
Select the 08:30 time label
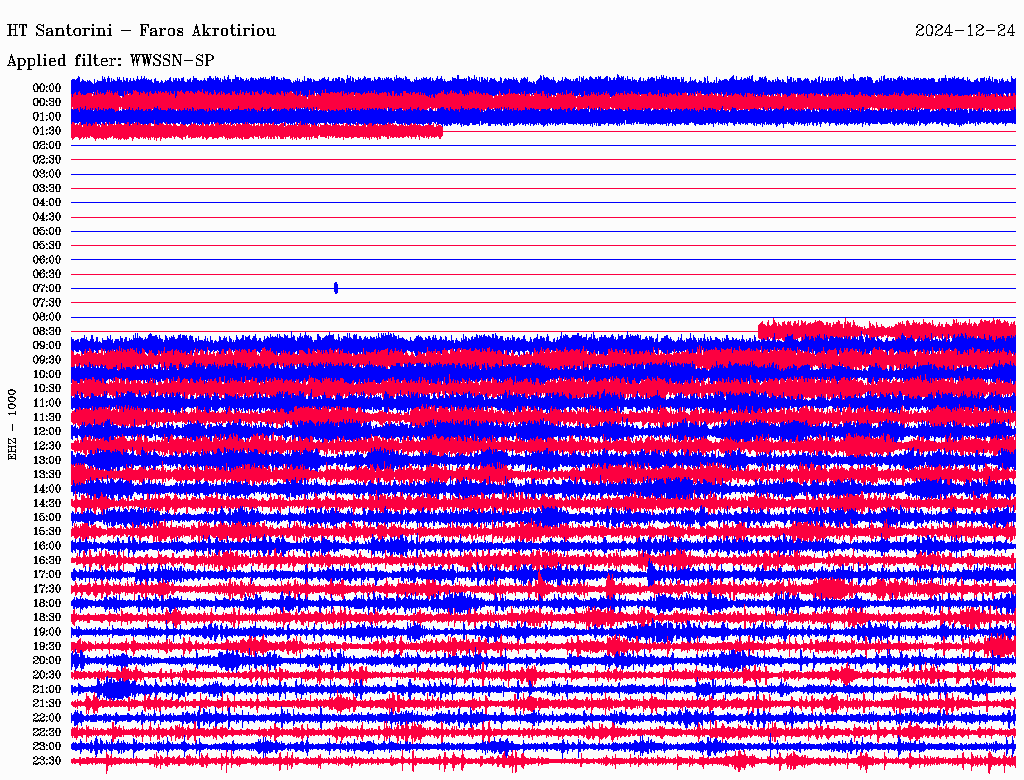point(47,331)
